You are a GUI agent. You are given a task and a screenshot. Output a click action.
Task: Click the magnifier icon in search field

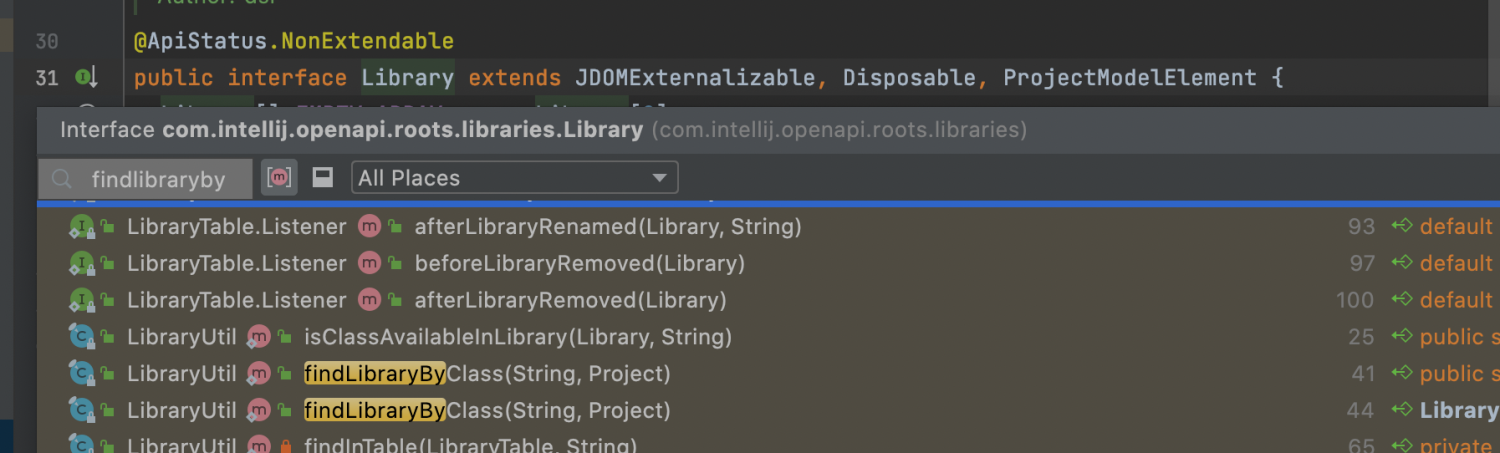(x=62, y=179)
